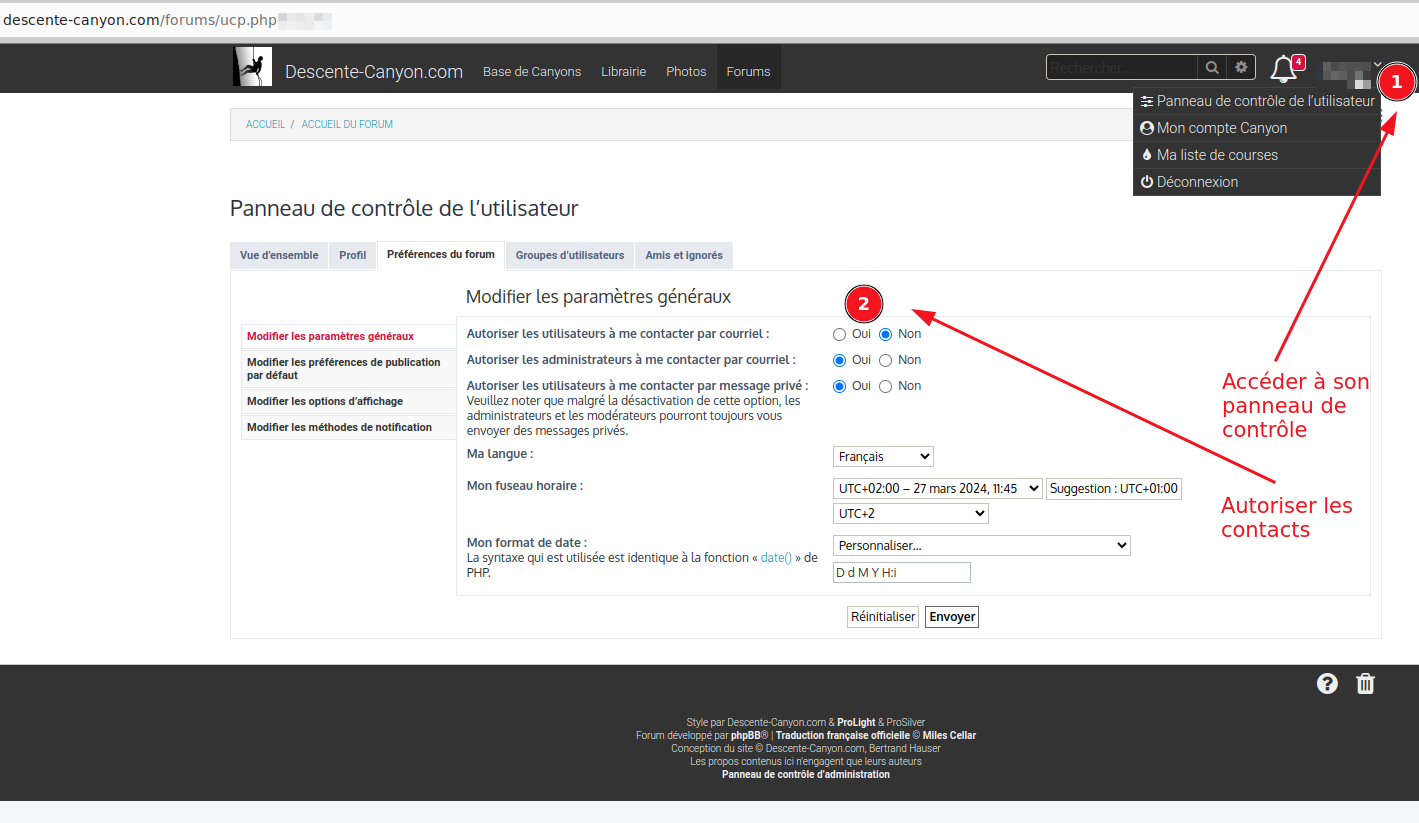Focus the Rechercher search field
The width and height of the screenshot is (1419, 823).
click(1122, 67)
